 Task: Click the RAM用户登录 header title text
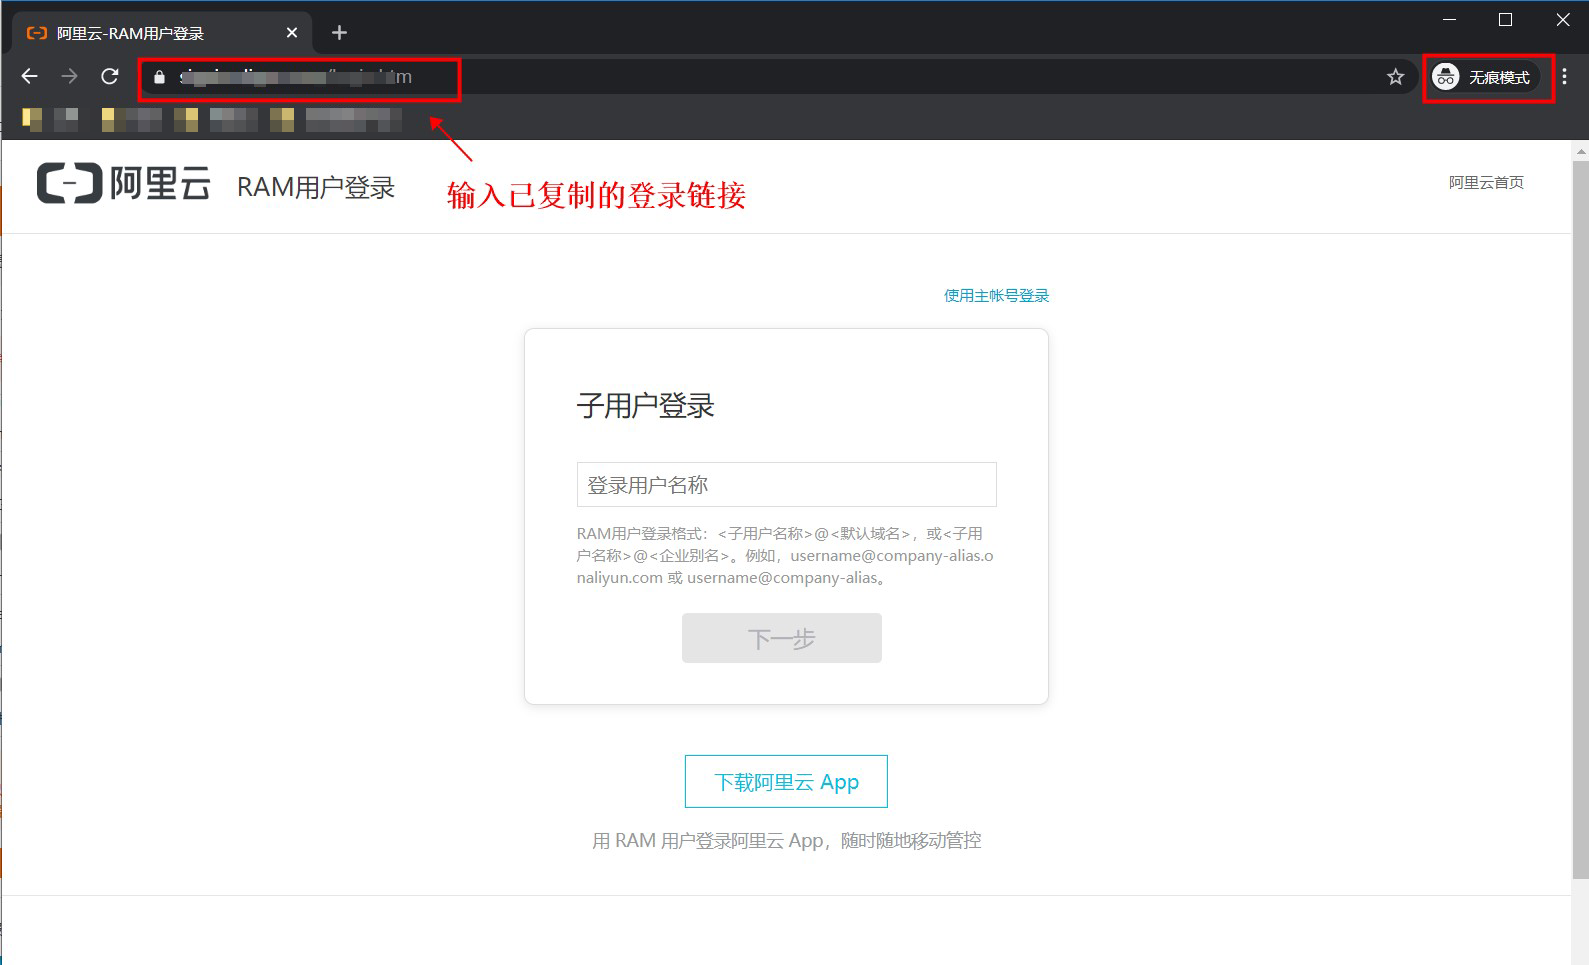(316, 187)
